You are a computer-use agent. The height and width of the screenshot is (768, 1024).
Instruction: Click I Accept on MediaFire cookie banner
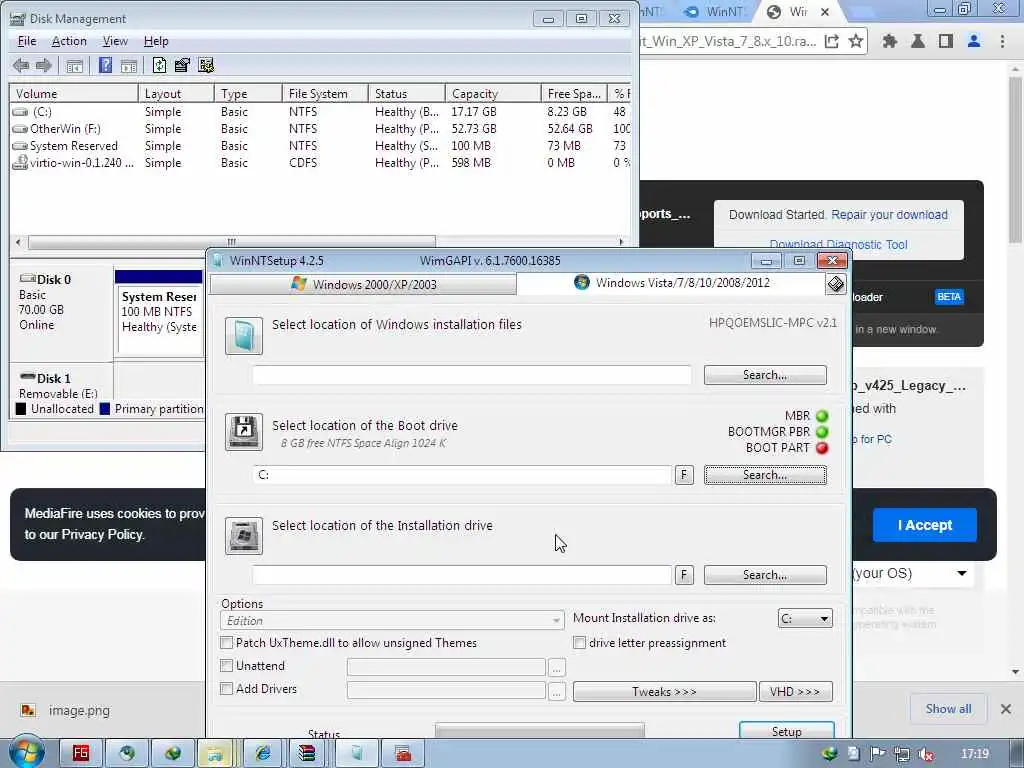point(925,525)
